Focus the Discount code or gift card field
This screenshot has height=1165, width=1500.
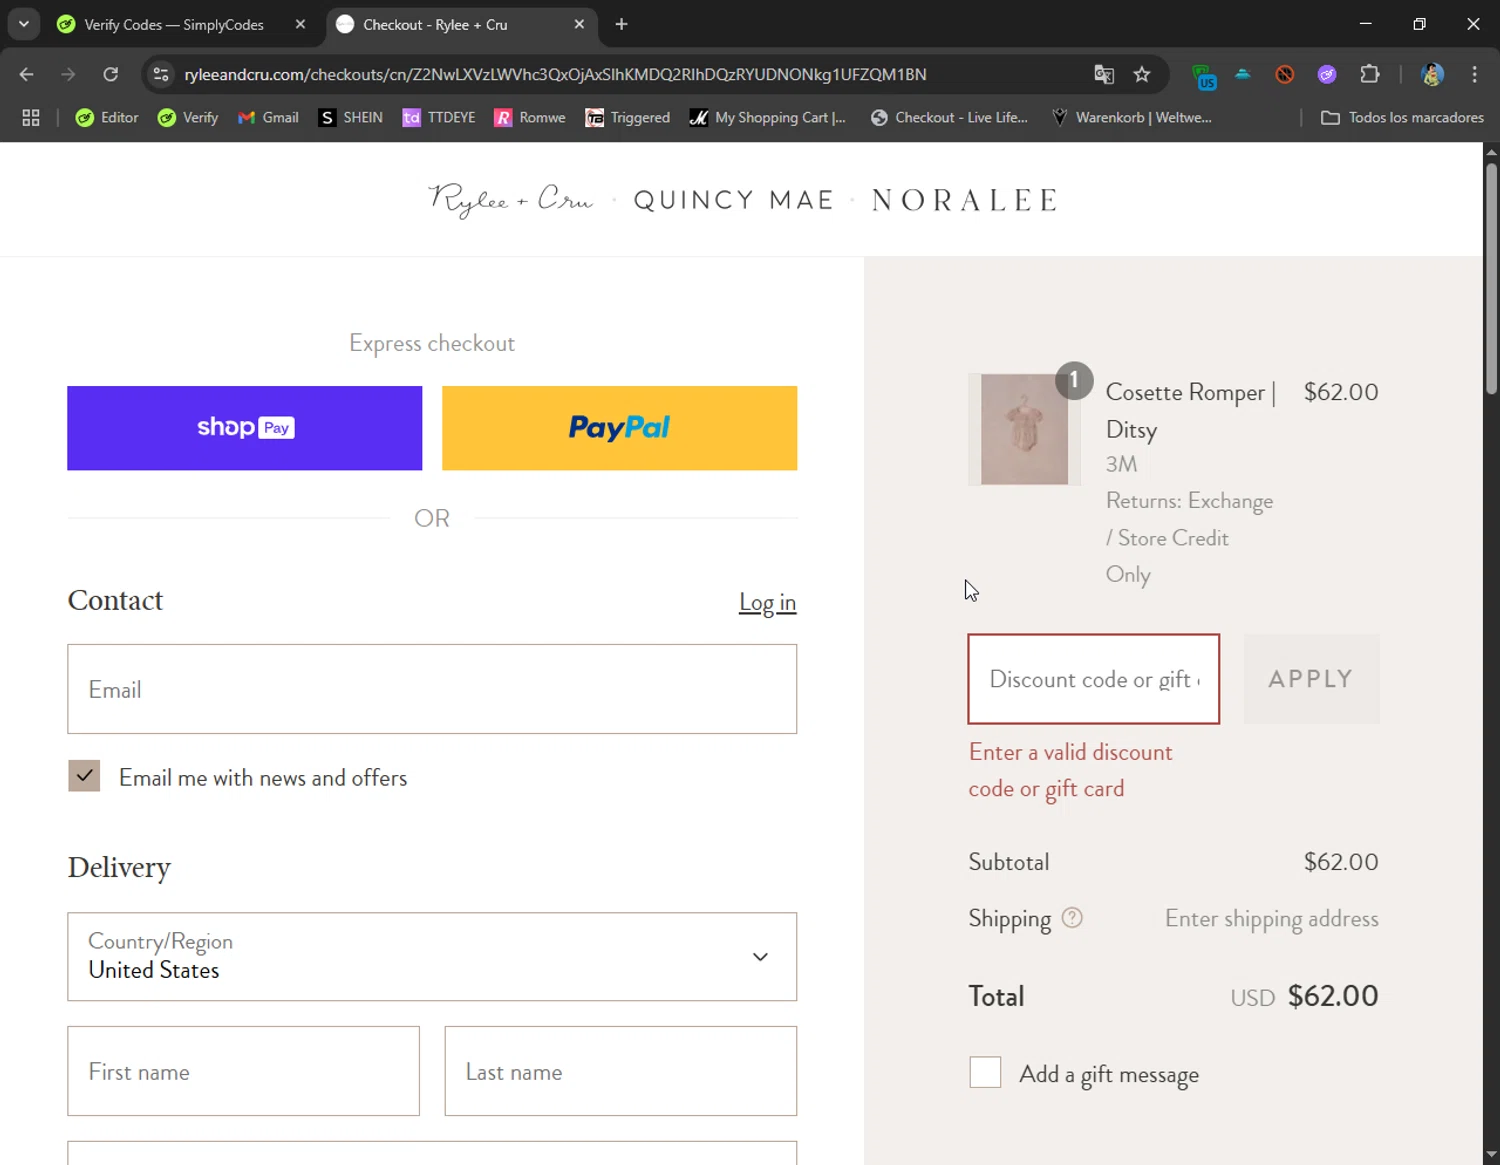[x=1093, y=679]
